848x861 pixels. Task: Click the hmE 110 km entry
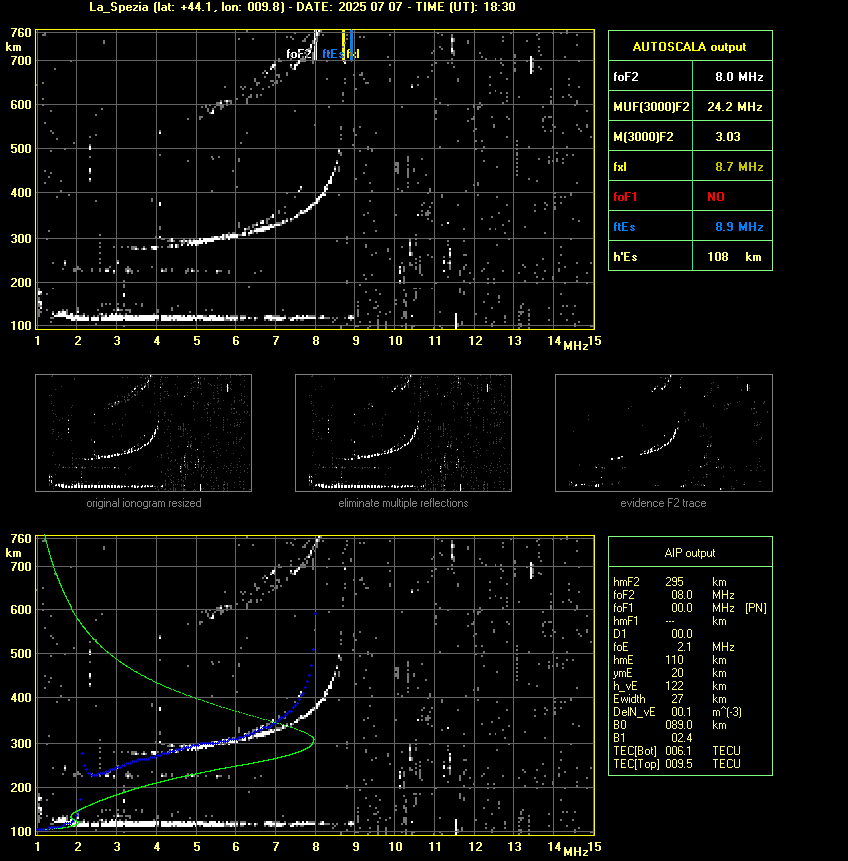coord(670,661)
